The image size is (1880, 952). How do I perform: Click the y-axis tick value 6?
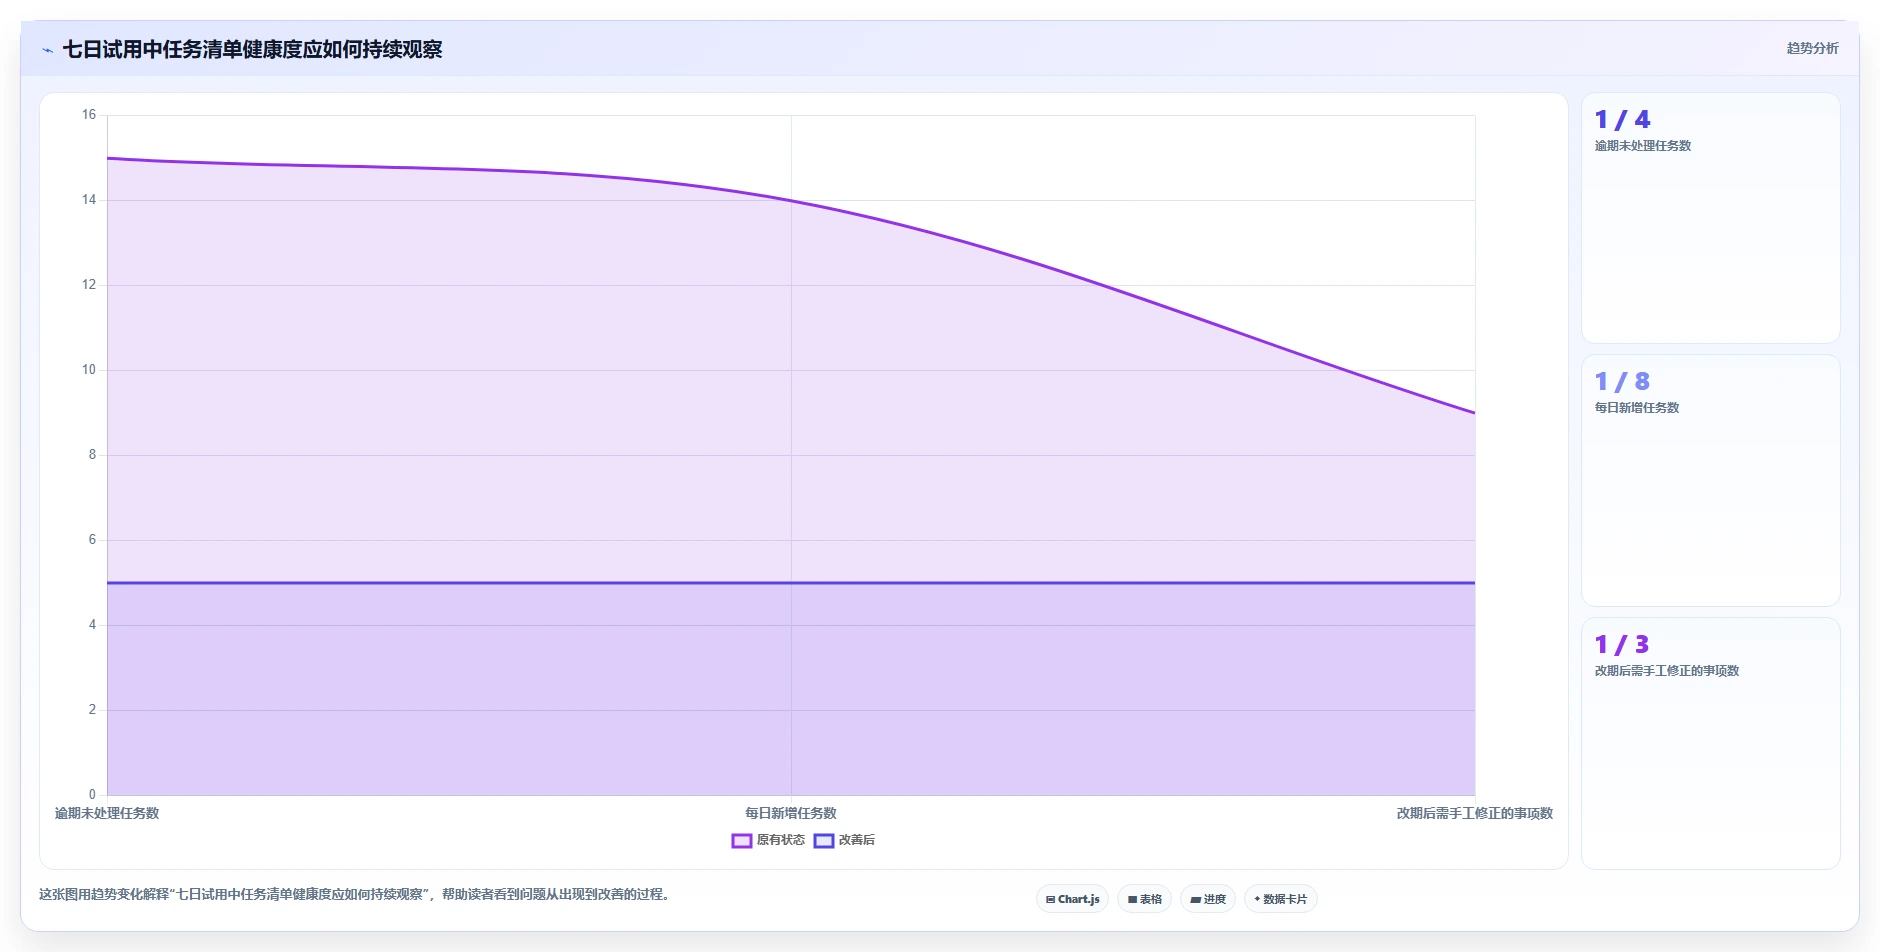point(93,540)
